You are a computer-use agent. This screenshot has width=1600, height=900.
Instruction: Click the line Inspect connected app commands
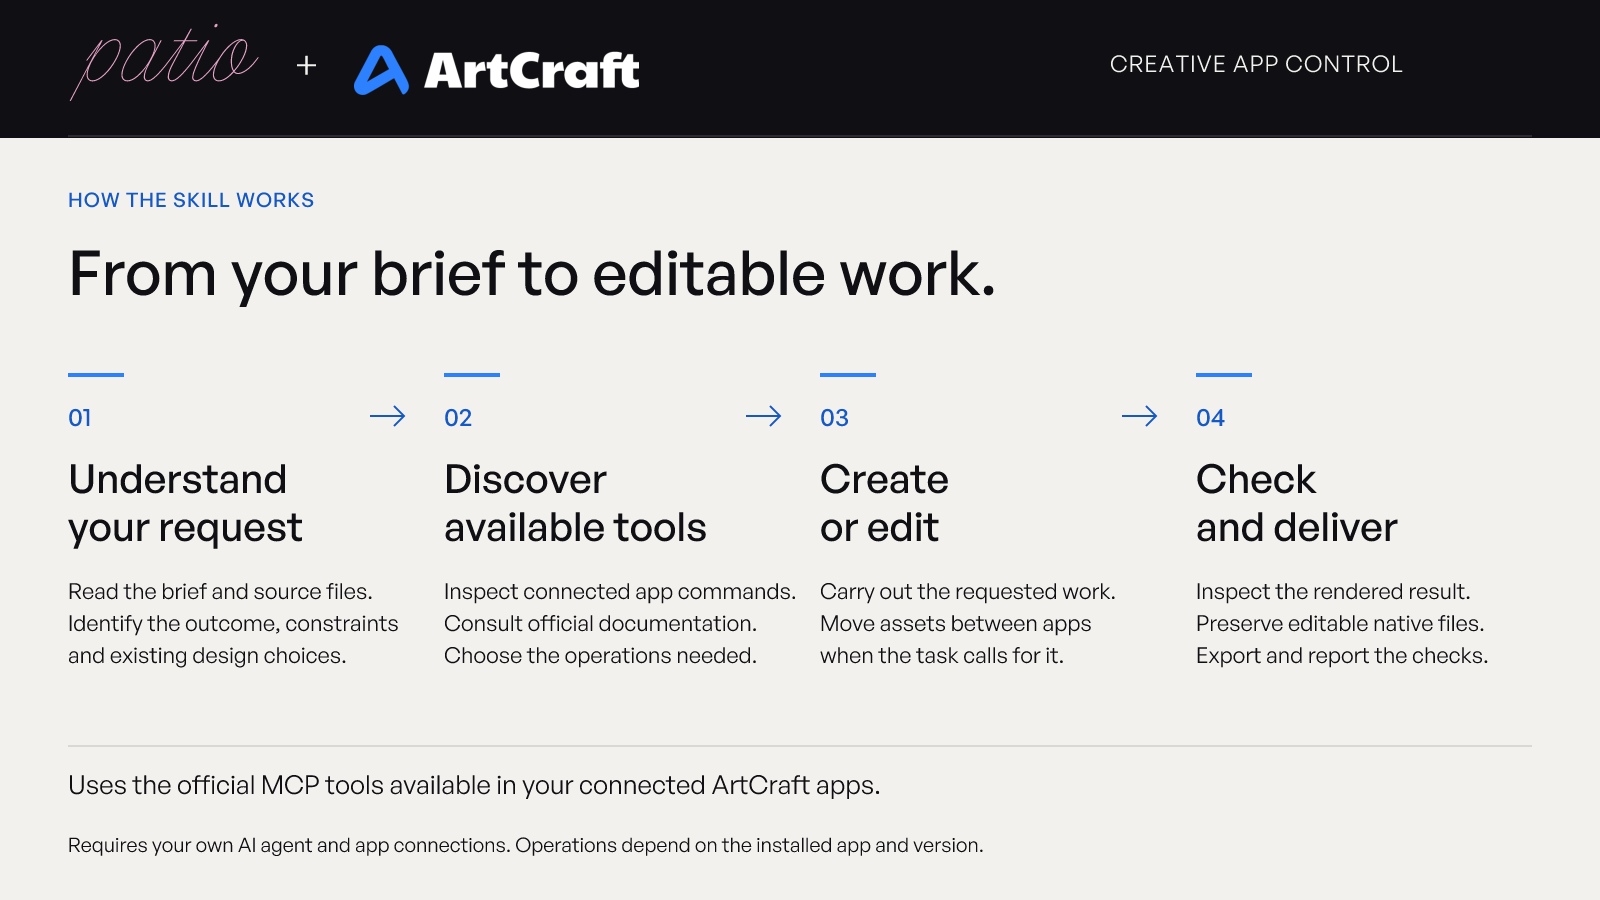click(620, 592)
